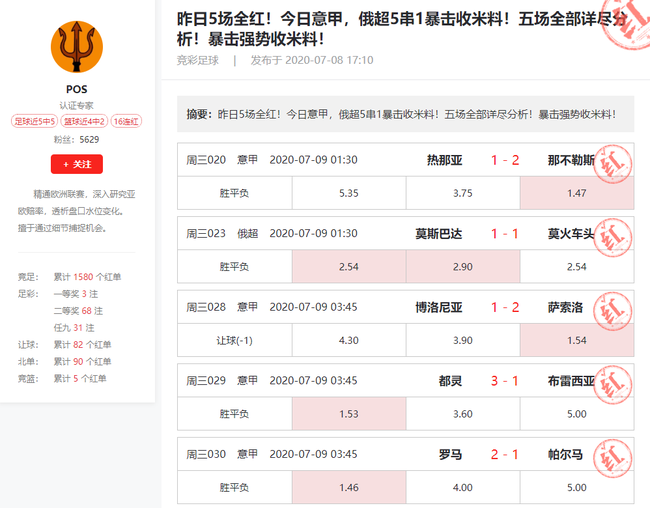This screenshot has height=508, width=650.
Task: Click the 周三029 match code
Action: 206,381
